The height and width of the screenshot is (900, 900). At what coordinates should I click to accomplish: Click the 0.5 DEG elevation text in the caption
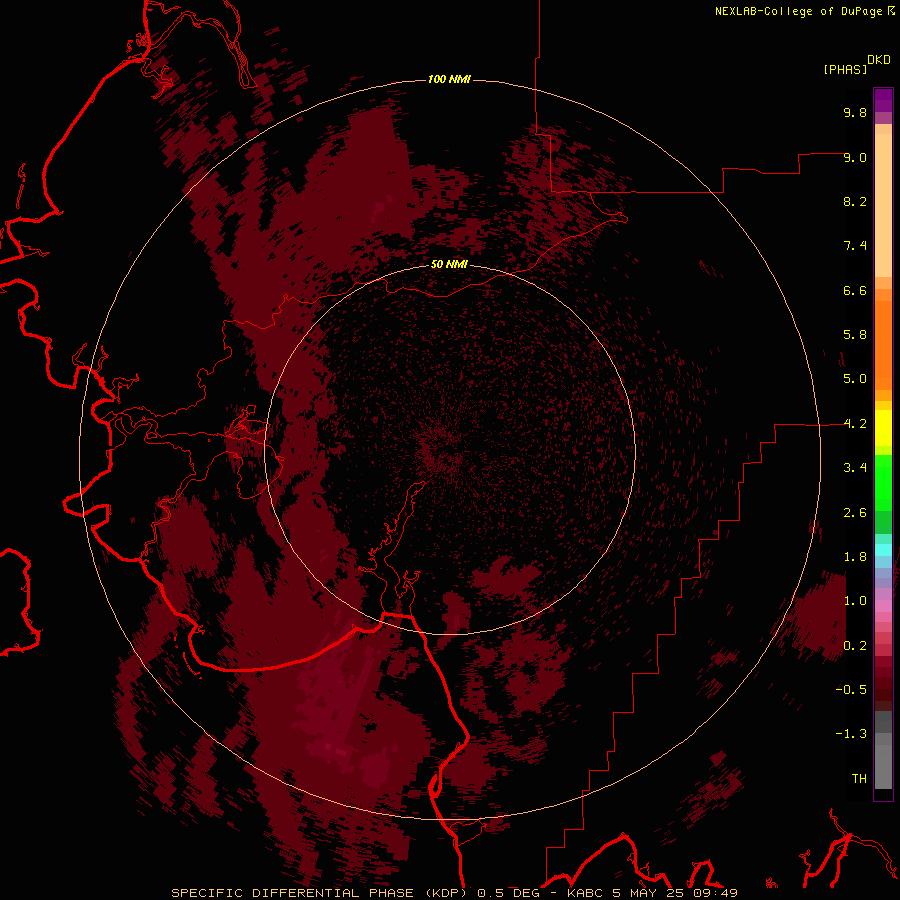(509, 893)
